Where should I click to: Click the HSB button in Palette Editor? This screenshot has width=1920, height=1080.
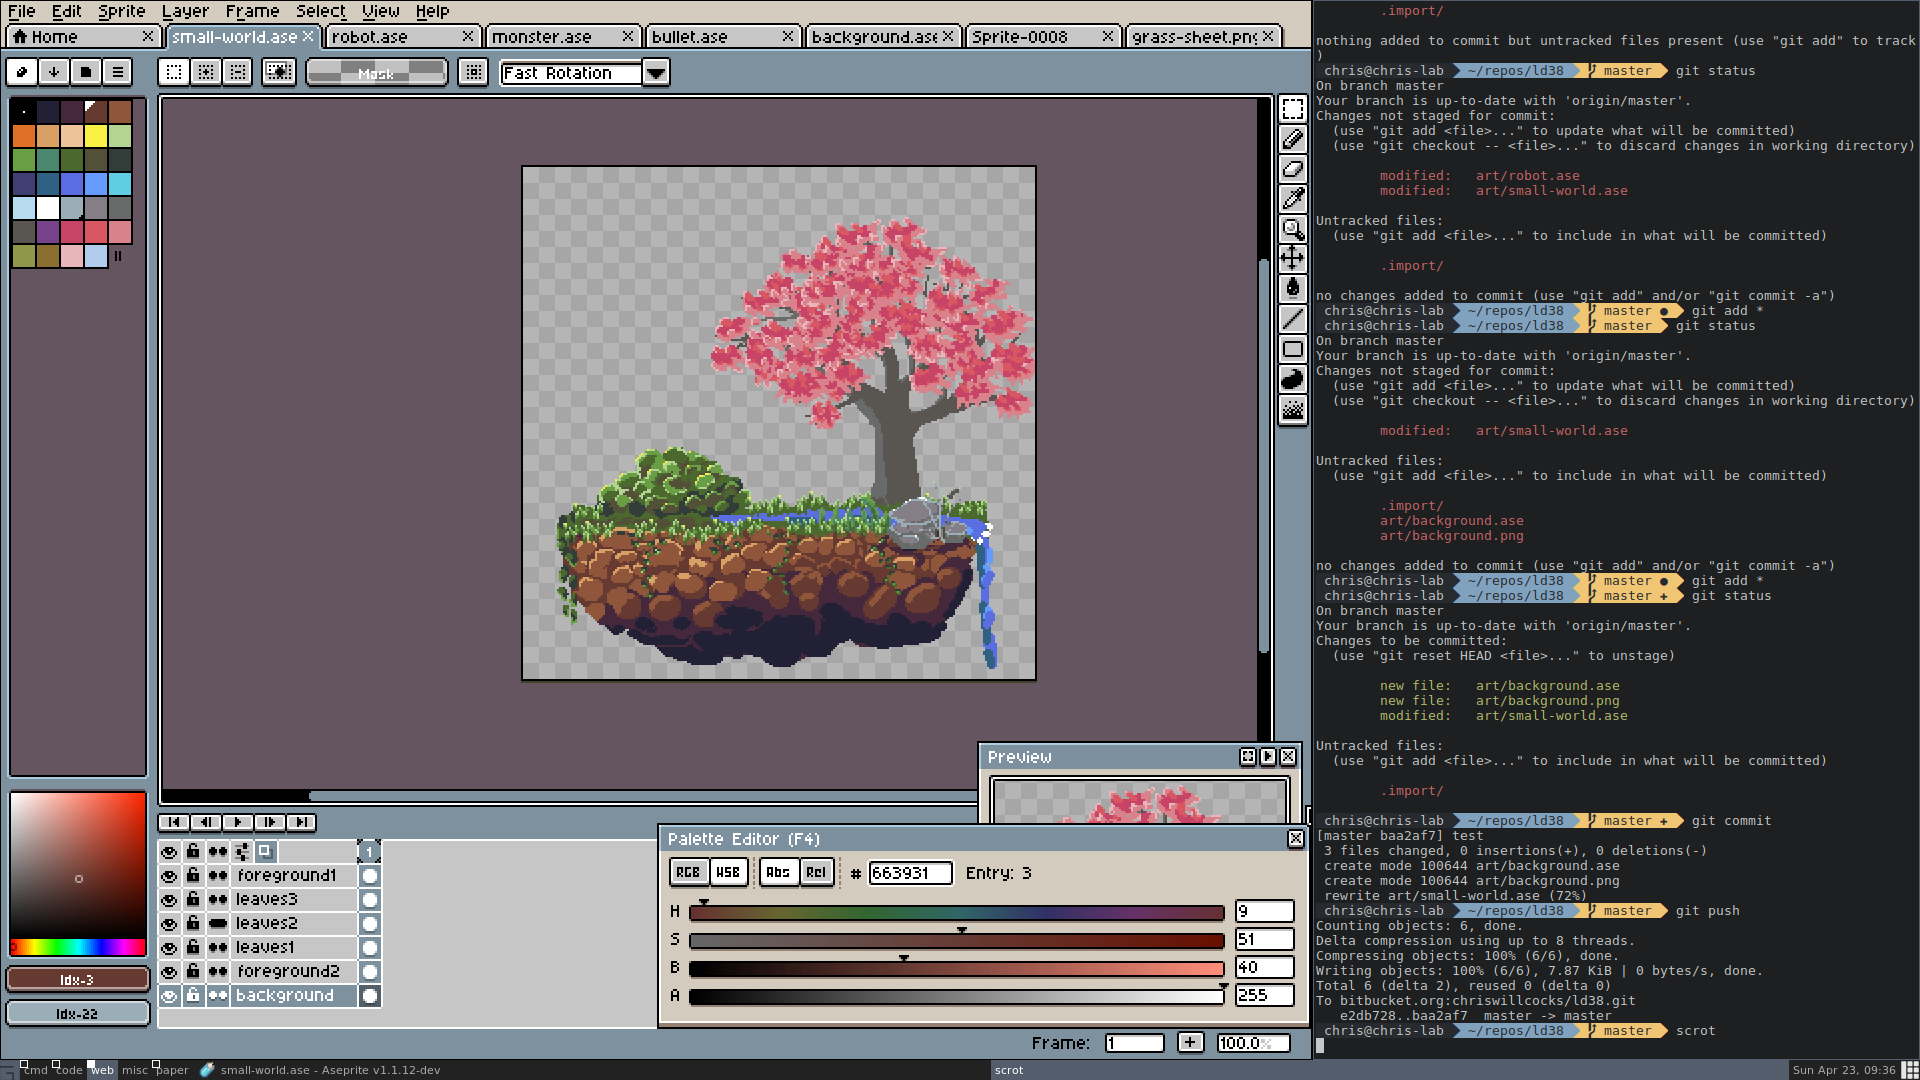pos(728,872)
